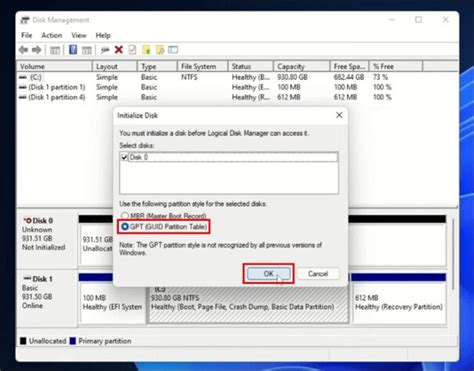
Task: Open the View menu
Action: point(79,35)
